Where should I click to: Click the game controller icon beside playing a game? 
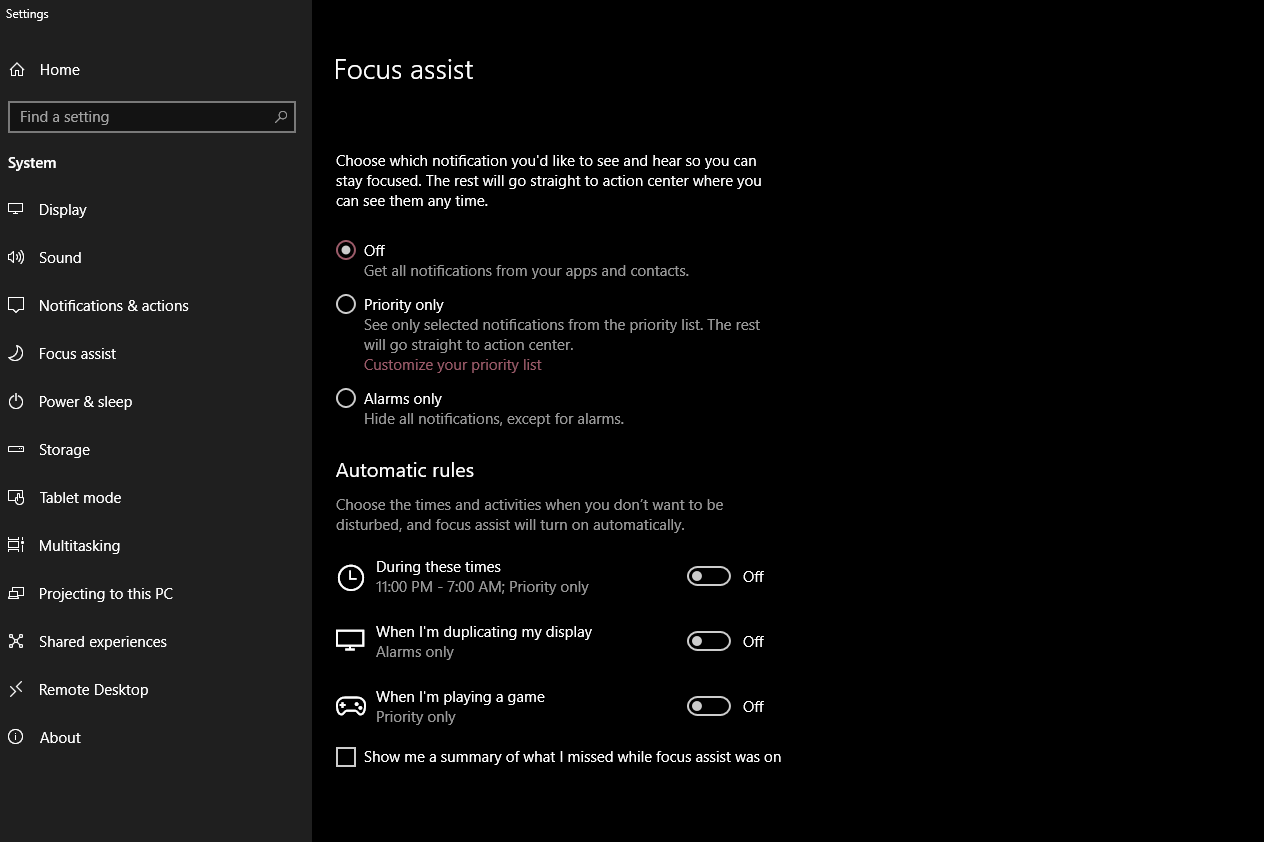point(350,706)
